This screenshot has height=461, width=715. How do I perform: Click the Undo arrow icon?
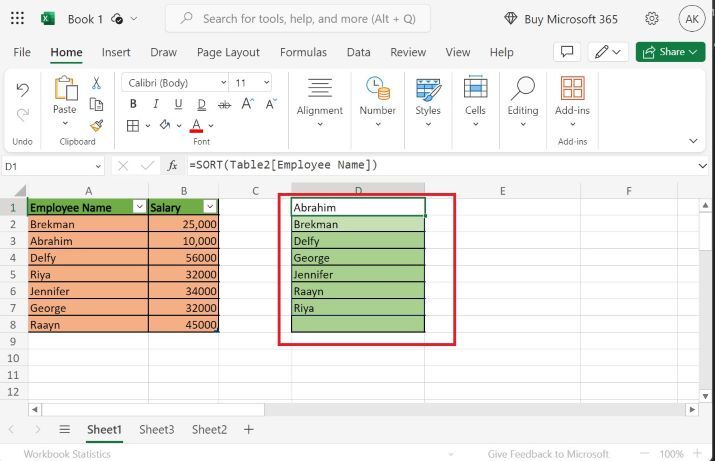click(x=22, y=89)
